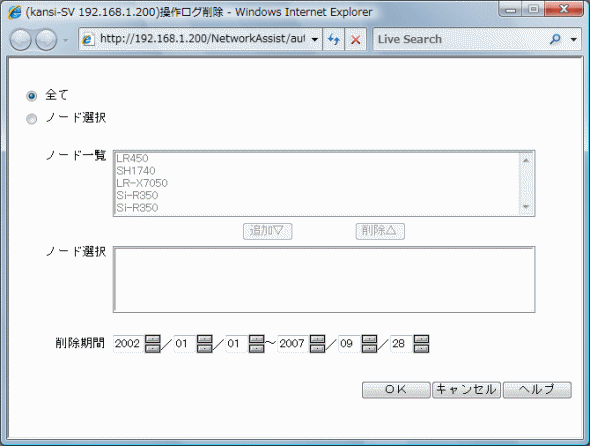Click the end month 09 spinner

click(370, 344)
